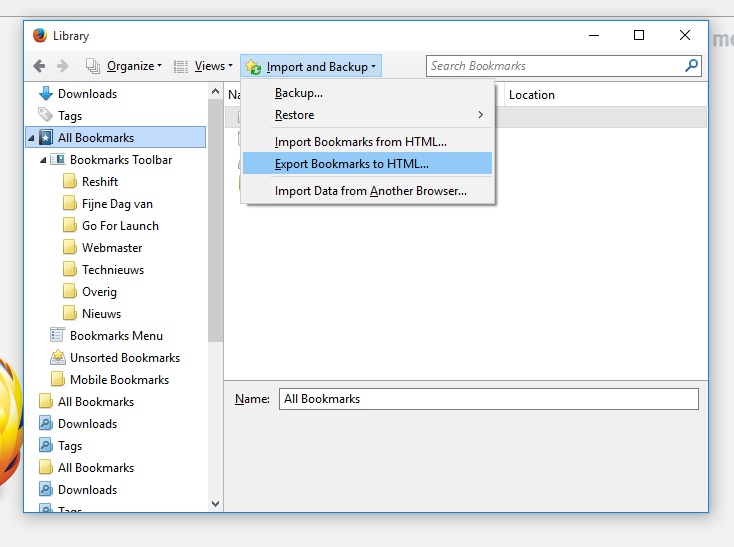Click the Bookmarks Menu icon
Image resolution: width=734 pixels, height=547 pixels.
[57, 335]
